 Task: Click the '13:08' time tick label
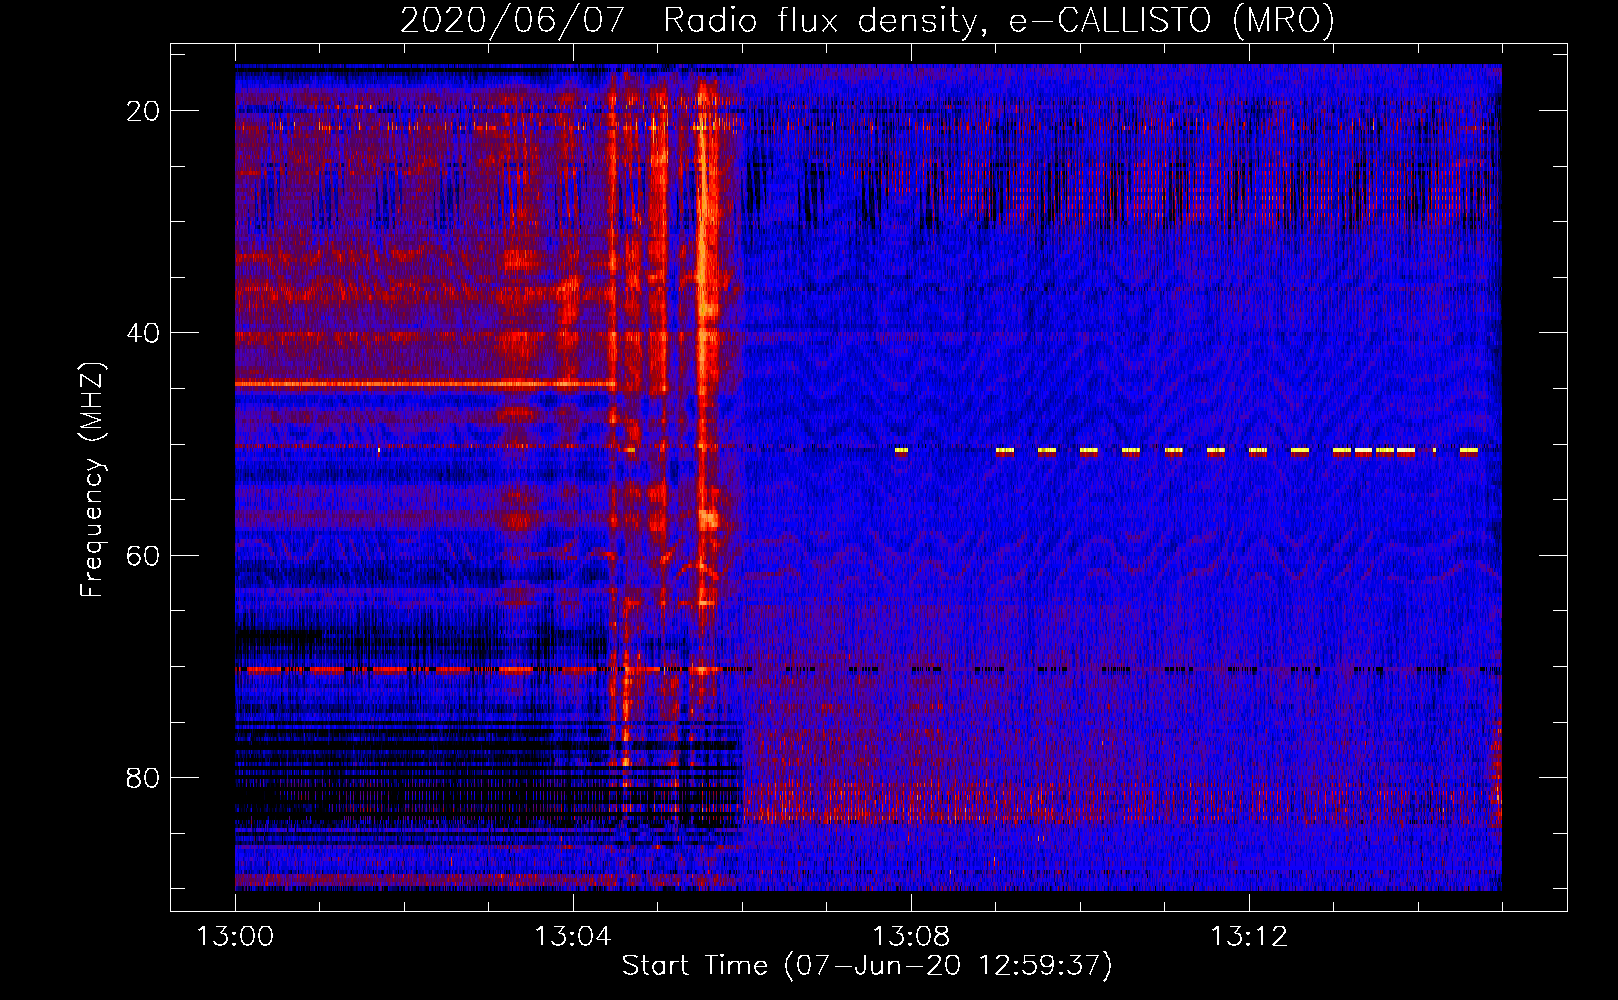pos(911,937)
